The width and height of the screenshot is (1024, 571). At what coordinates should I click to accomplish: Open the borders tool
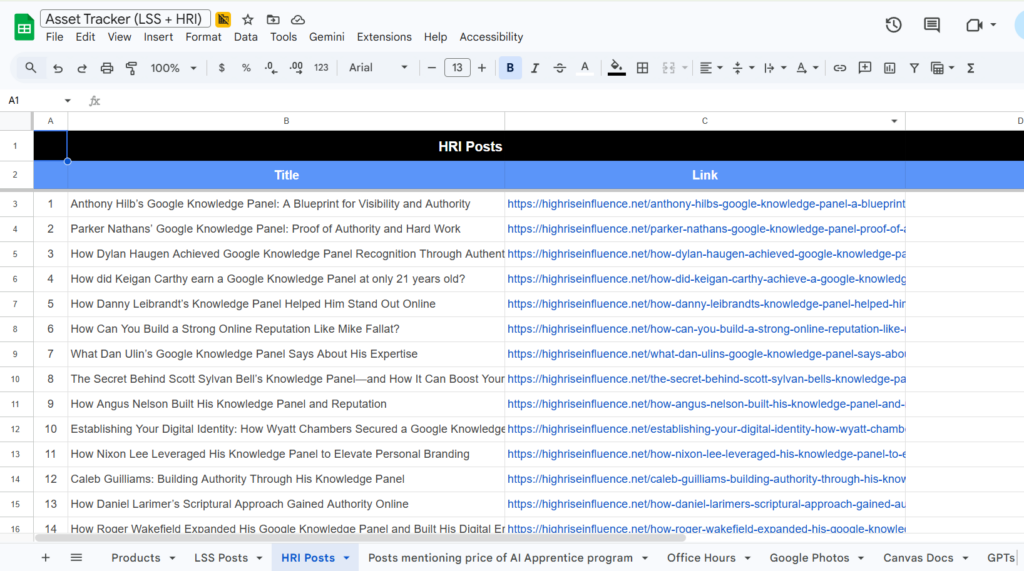click(642, 68)
